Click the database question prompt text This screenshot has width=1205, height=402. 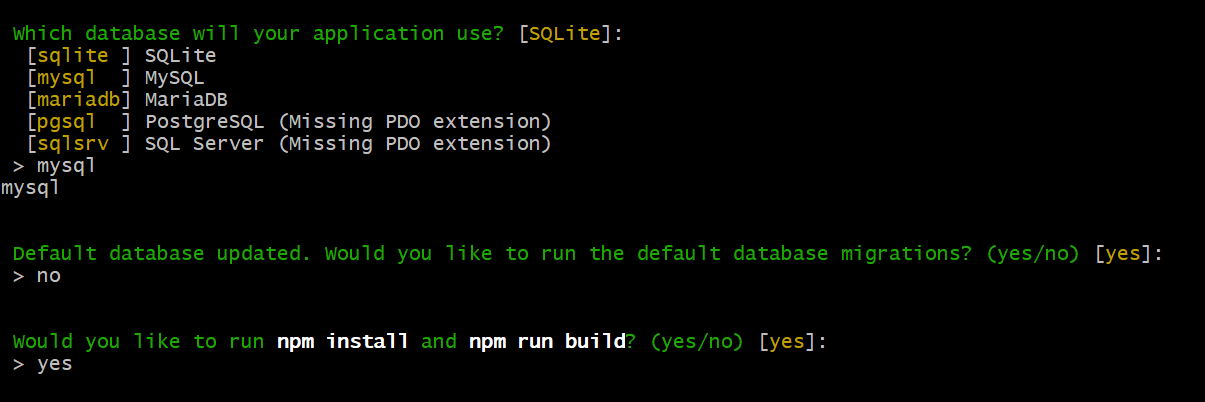click(260, 33)
